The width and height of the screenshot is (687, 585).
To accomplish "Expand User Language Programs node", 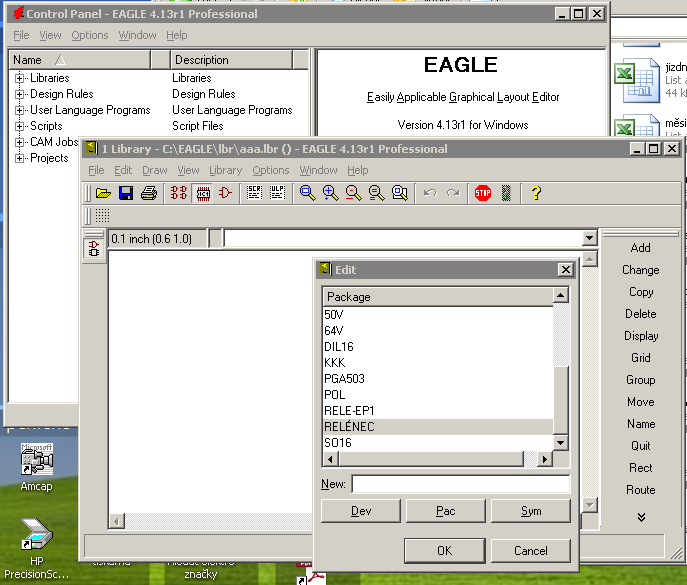I will pyautogui.click(x=19, y=110).
